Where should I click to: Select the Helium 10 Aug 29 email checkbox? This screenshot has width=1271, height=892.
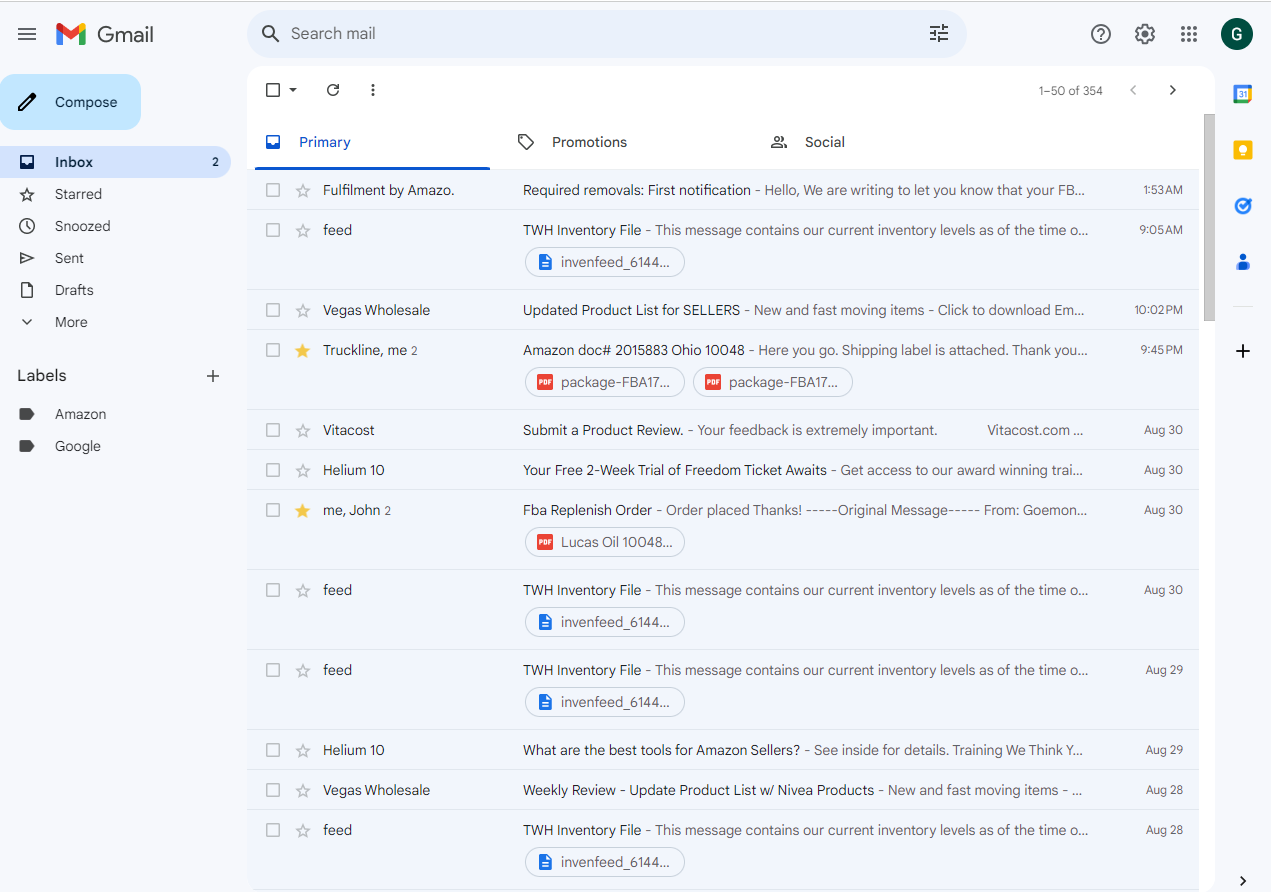273,750
